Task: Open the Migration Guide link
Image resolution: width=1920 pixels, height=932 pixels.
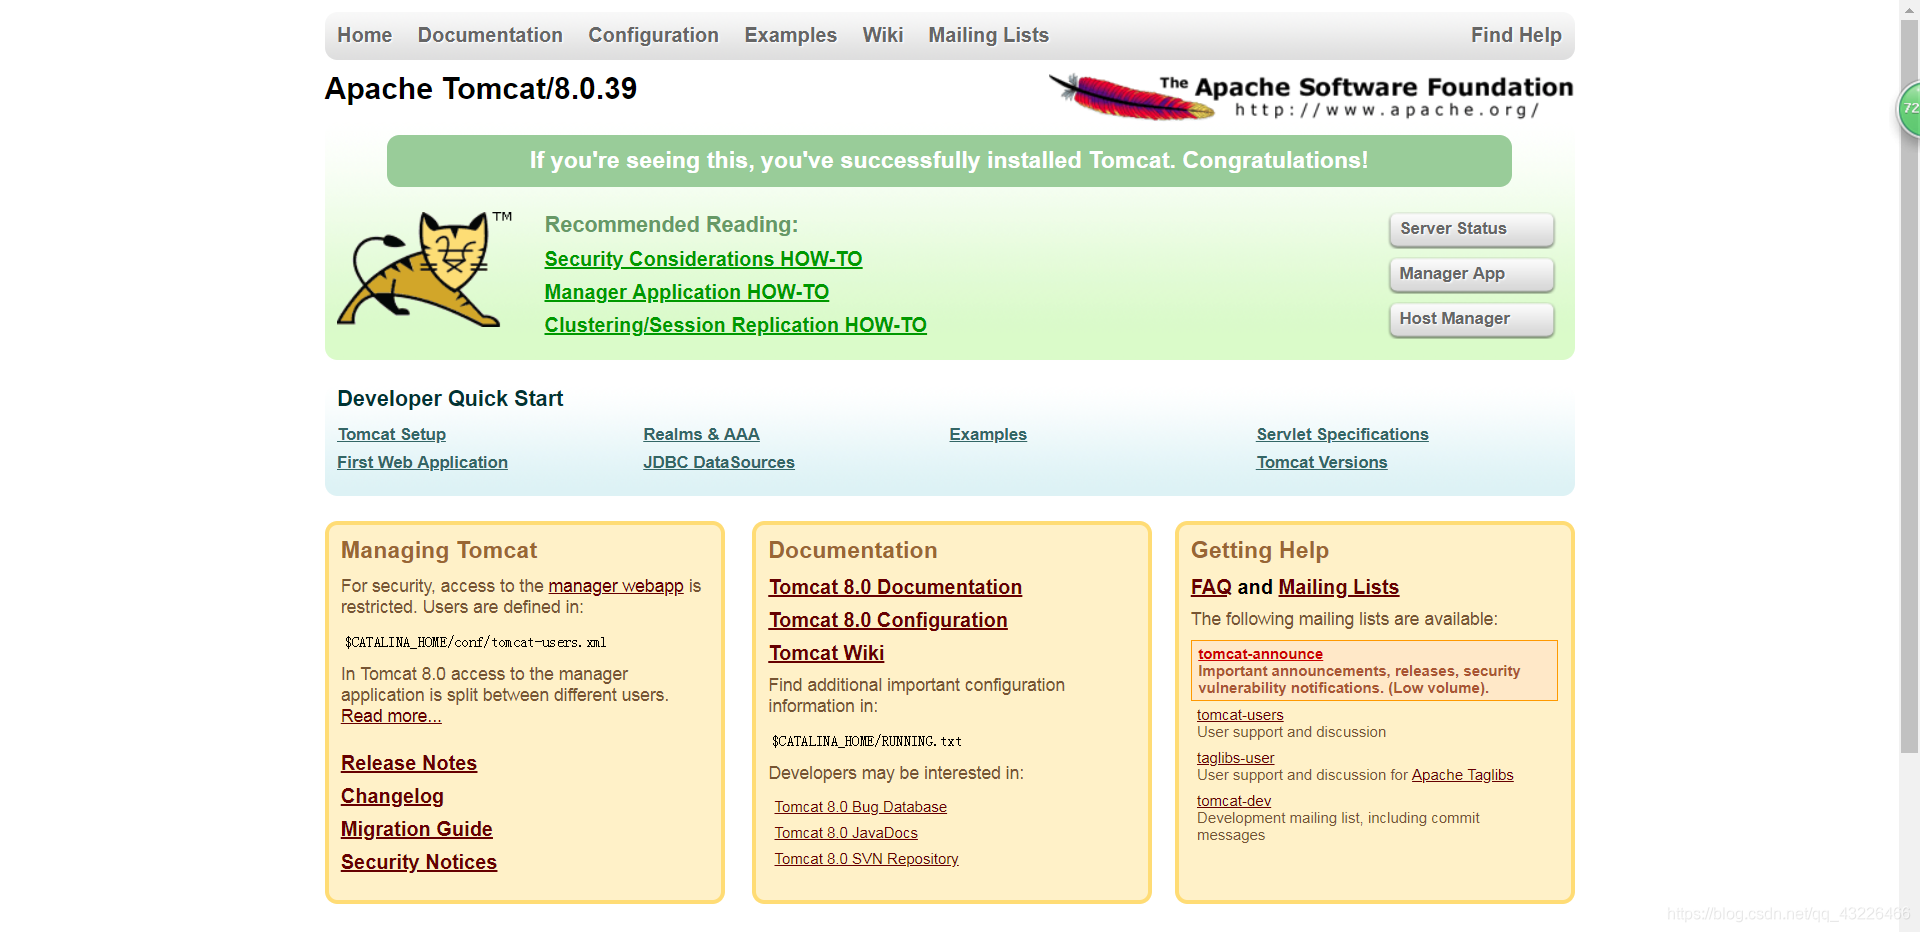Action: [416, 829]
